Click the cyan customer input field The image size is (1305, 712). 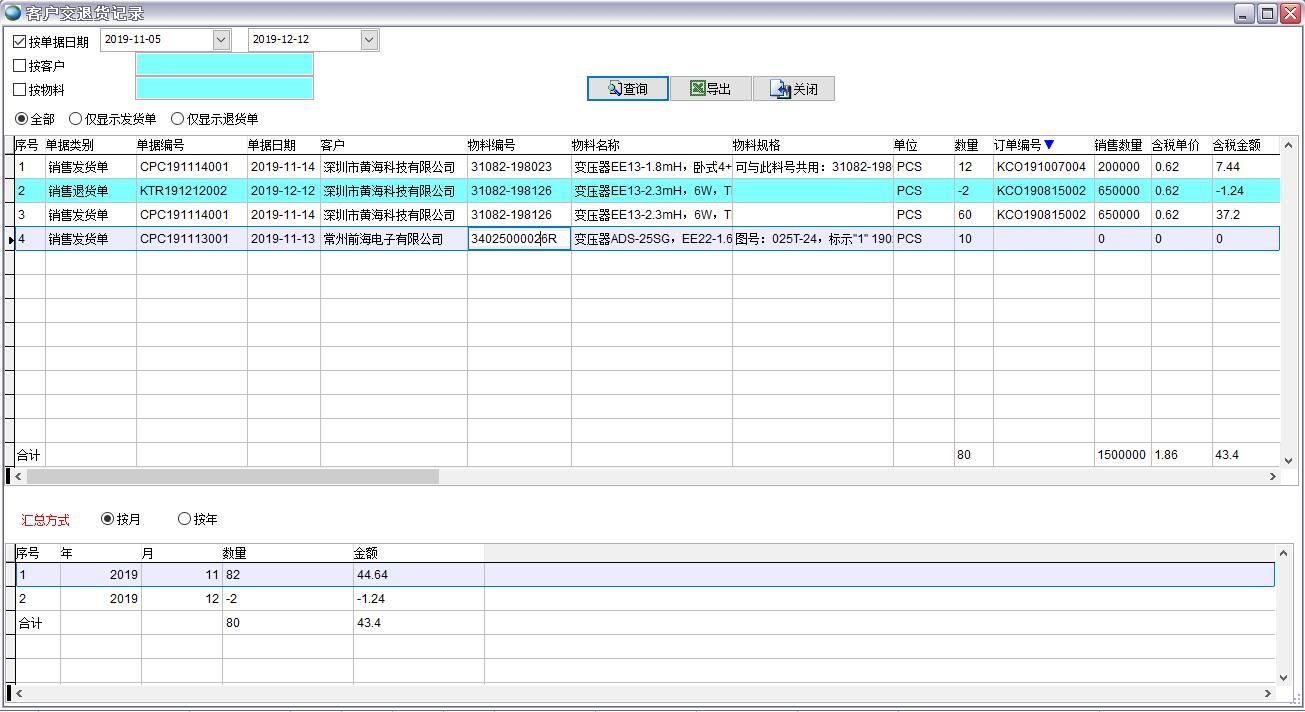(224, 64)
